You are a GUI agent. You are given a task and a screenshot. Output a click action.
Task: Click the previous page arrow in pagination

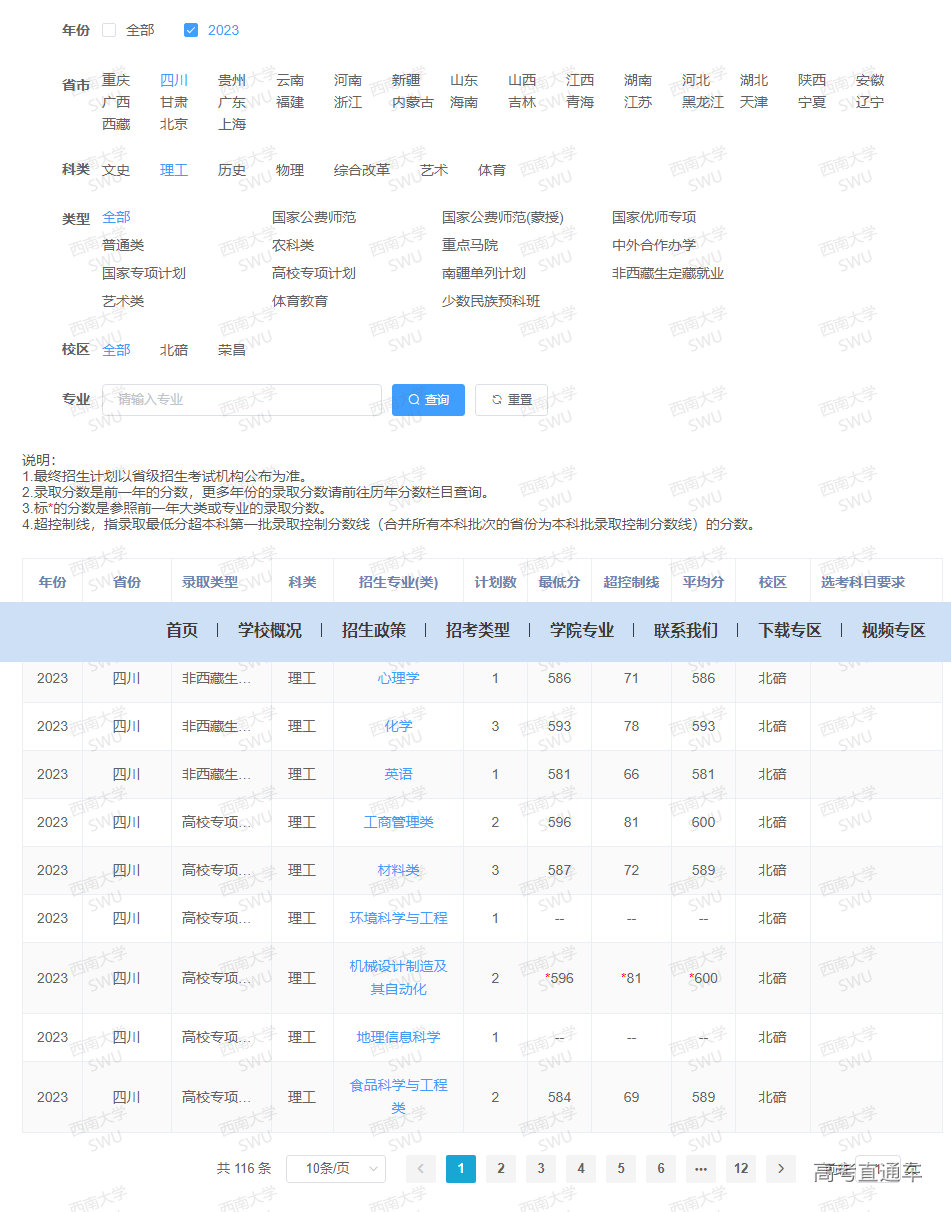pyautogui.click(x=420, y=1168)
